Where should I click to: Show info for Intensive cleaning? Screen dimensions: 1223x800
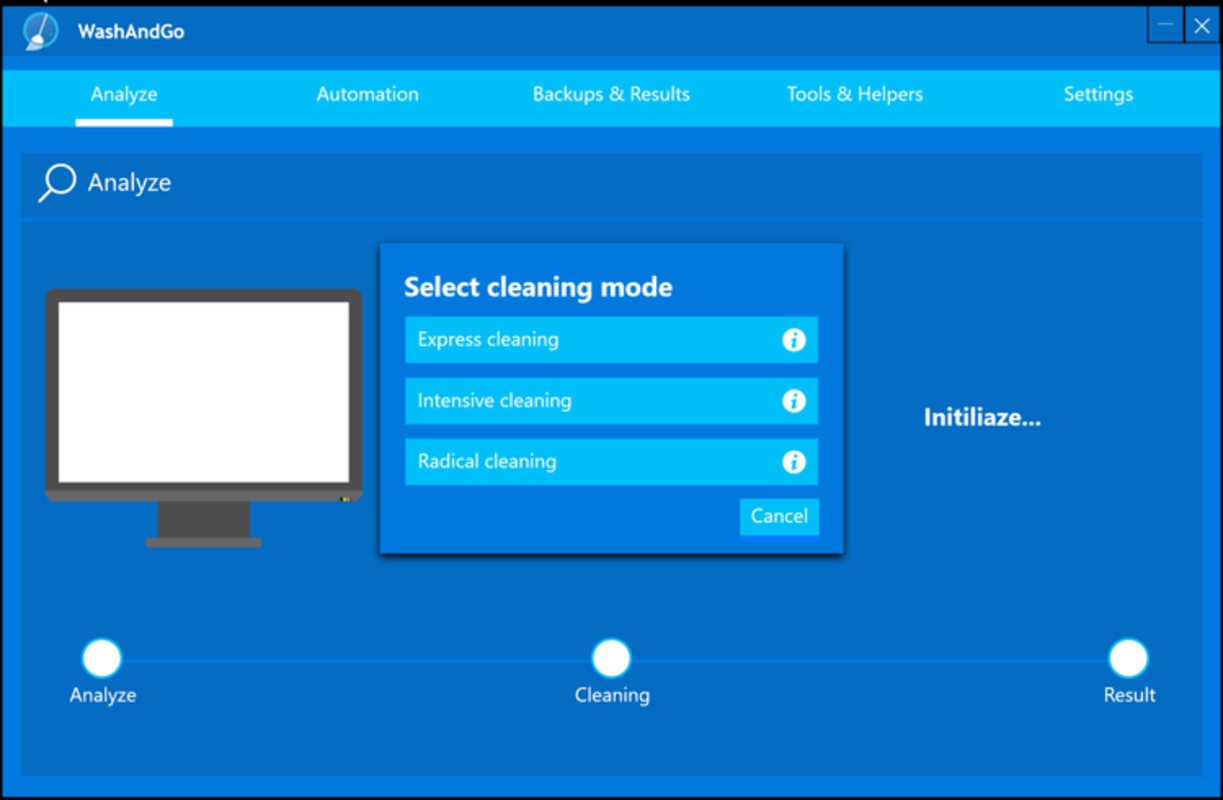pyautogui.click(x=794, y=401)
